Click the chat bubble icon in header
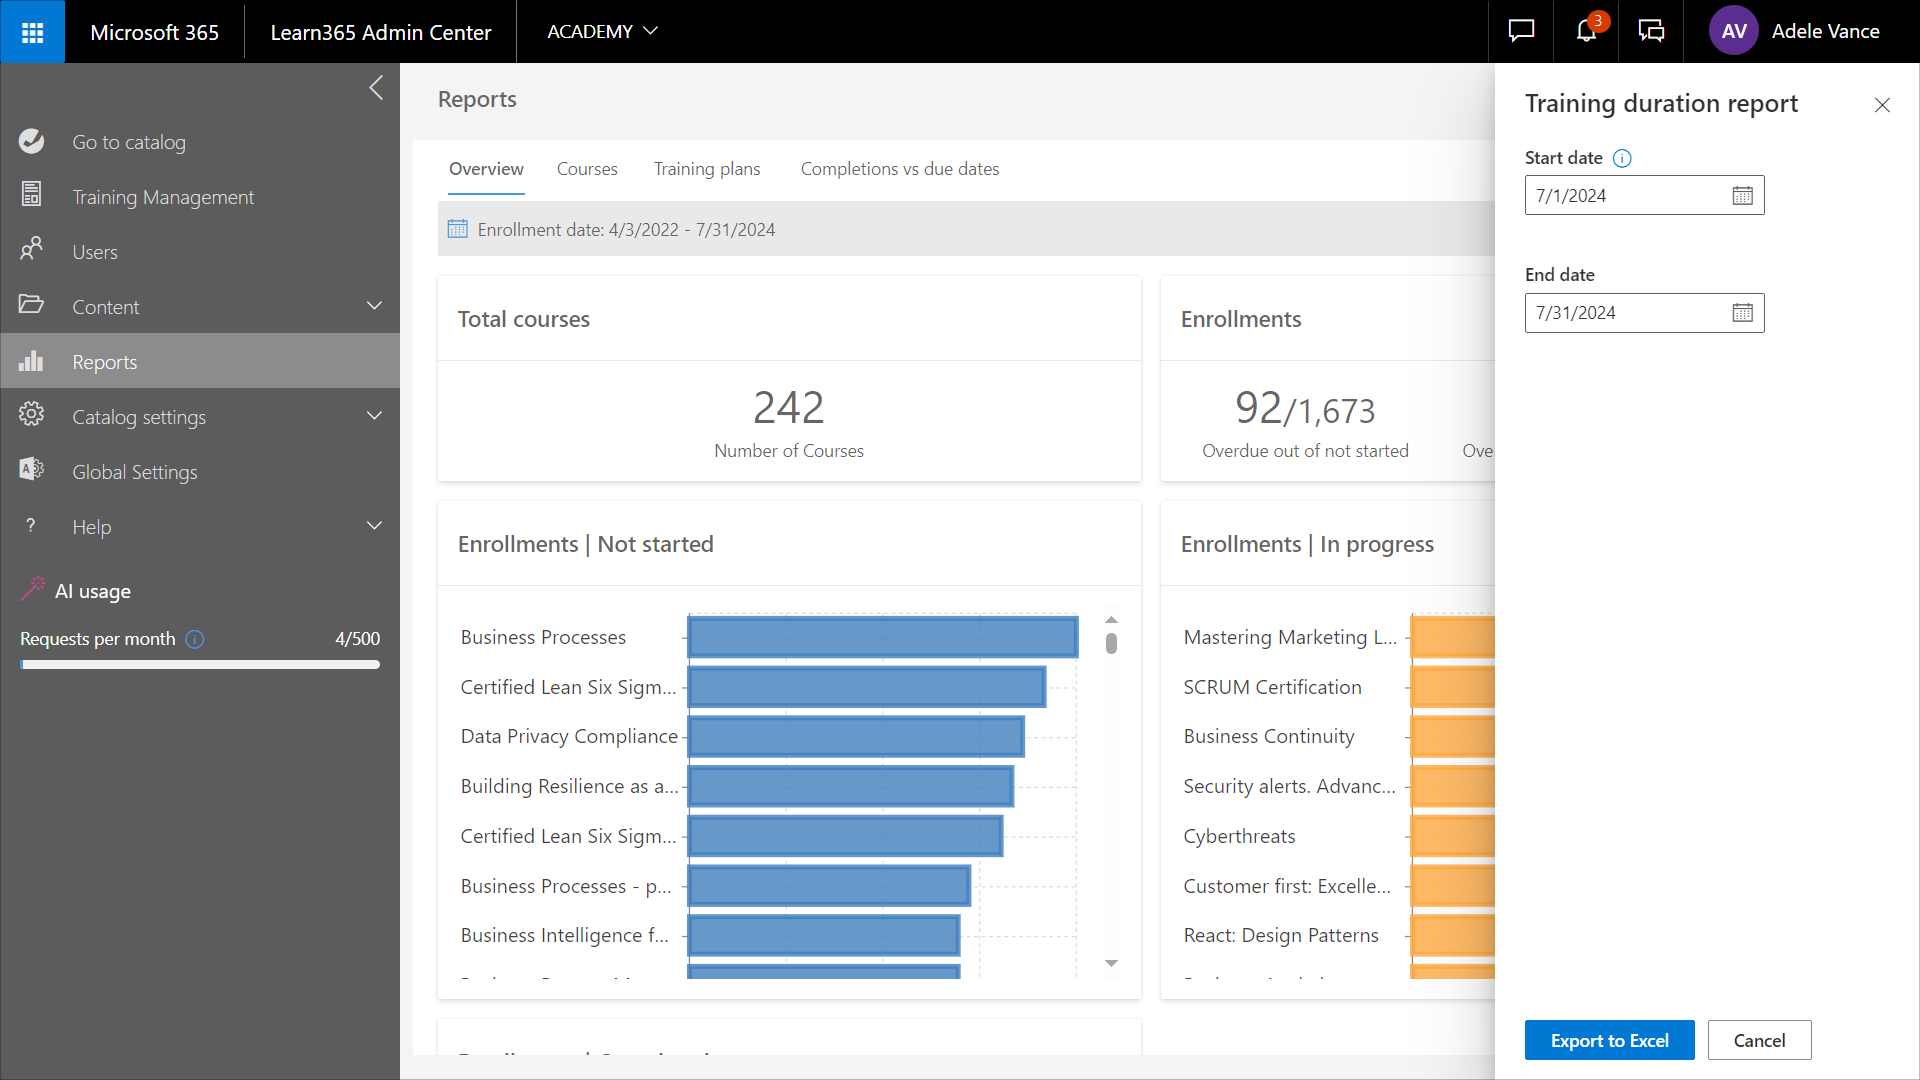This screenshot has height=1080, width=1920. (x=1521, y=31)
